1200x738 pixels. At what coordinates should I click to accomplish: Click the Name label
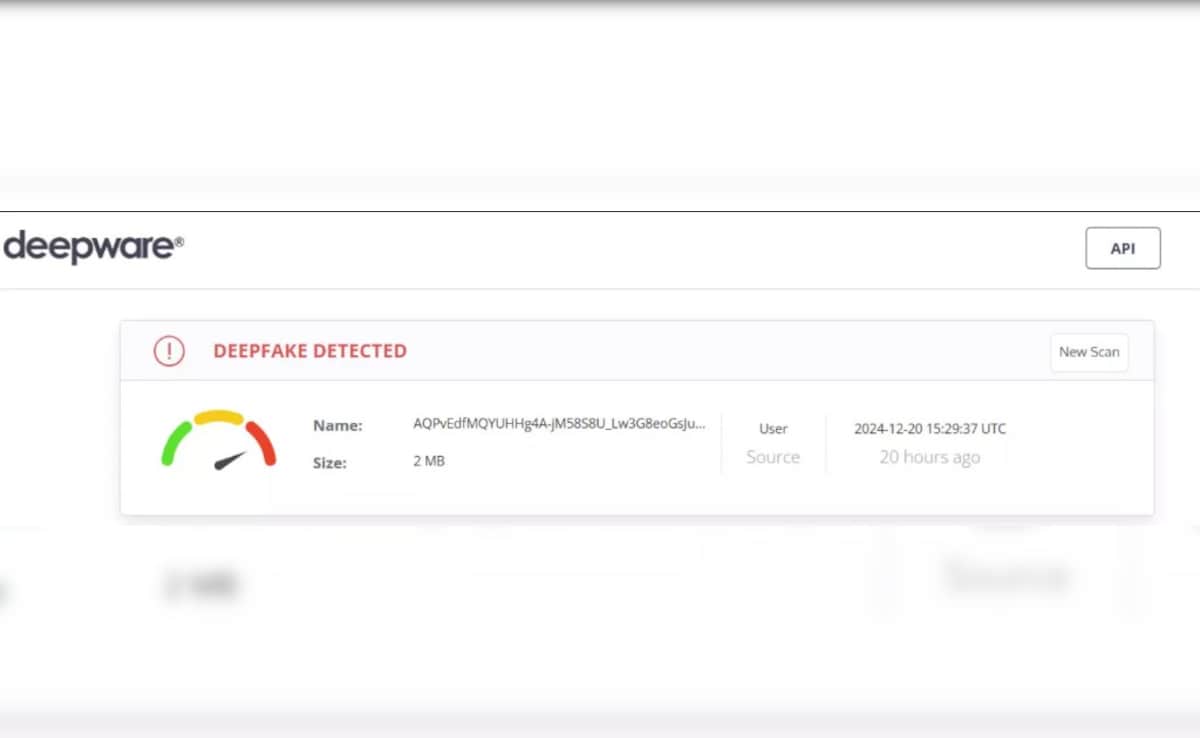337,425
